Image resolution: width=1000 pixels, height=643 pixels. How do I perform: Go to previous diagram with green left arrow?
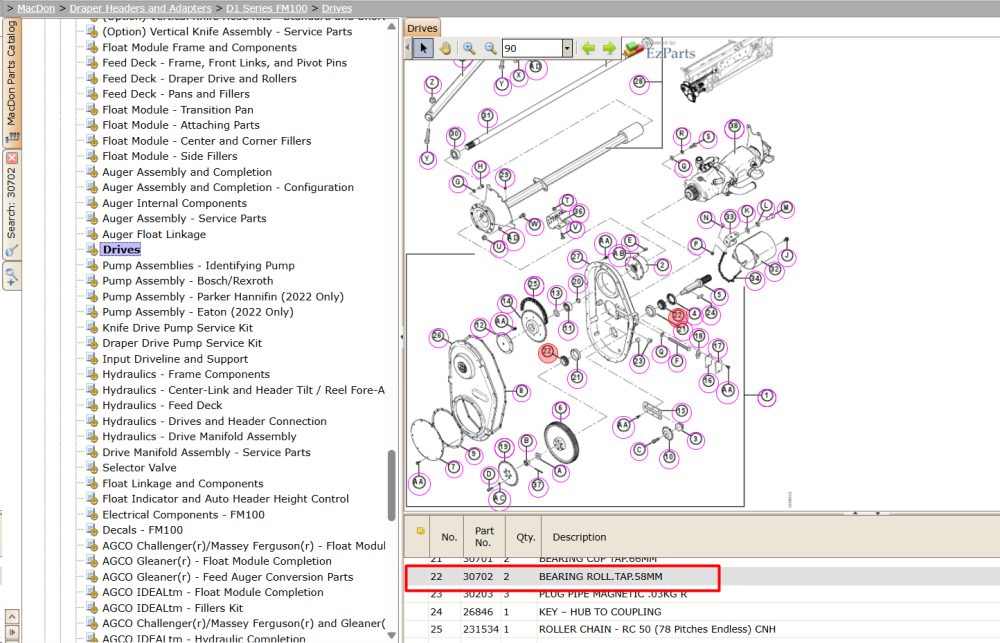(588, 48)
